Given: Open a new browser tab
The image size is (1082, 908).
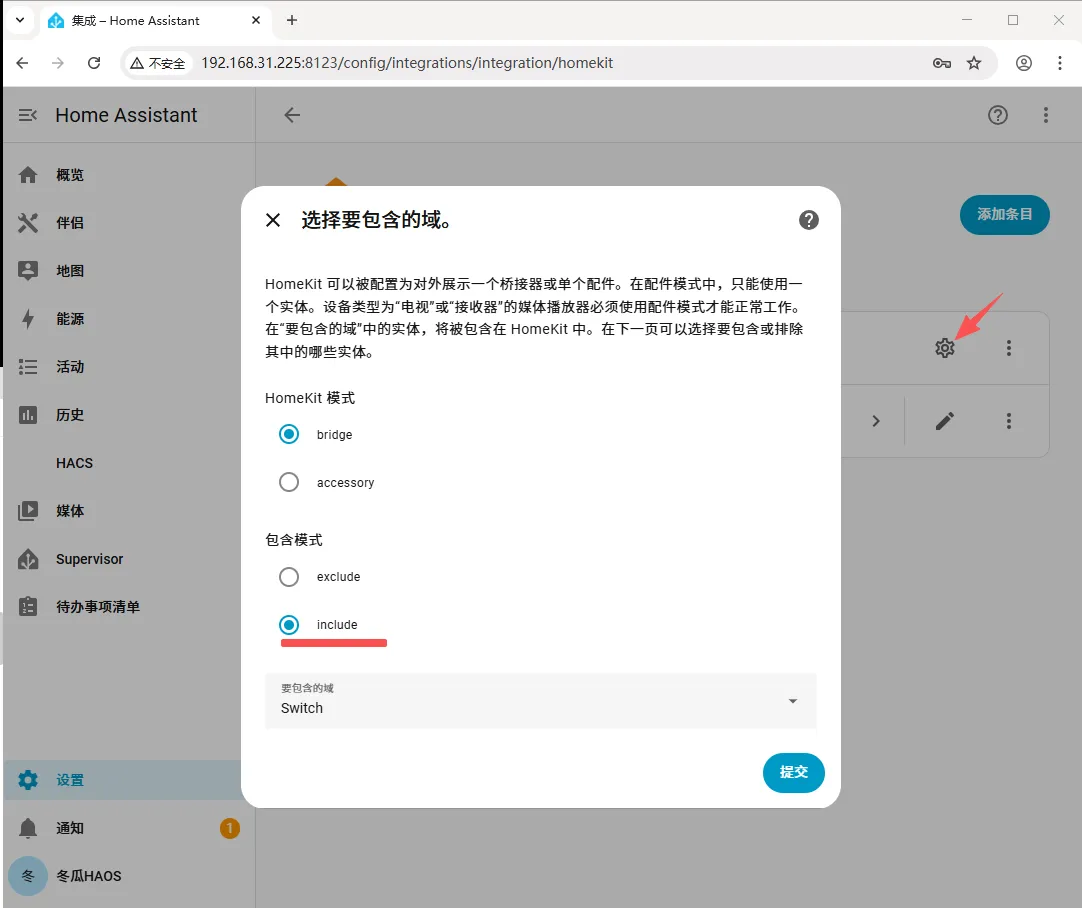Looking at the screenshot, I should (292, 20).
